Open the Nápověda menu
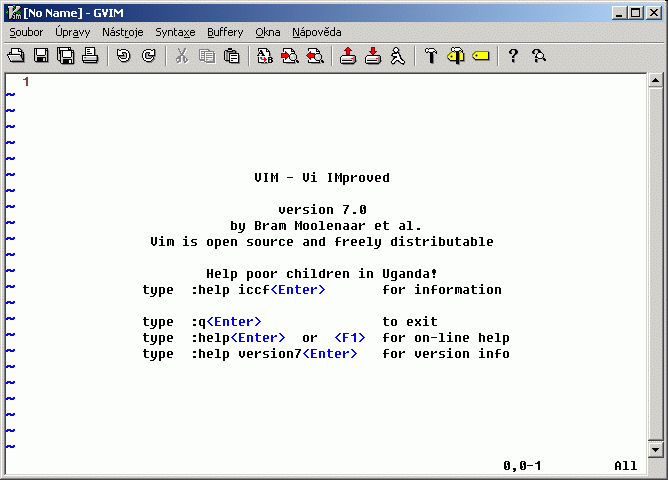This screenshot has height=480, width=668. [x=317, y=32]
